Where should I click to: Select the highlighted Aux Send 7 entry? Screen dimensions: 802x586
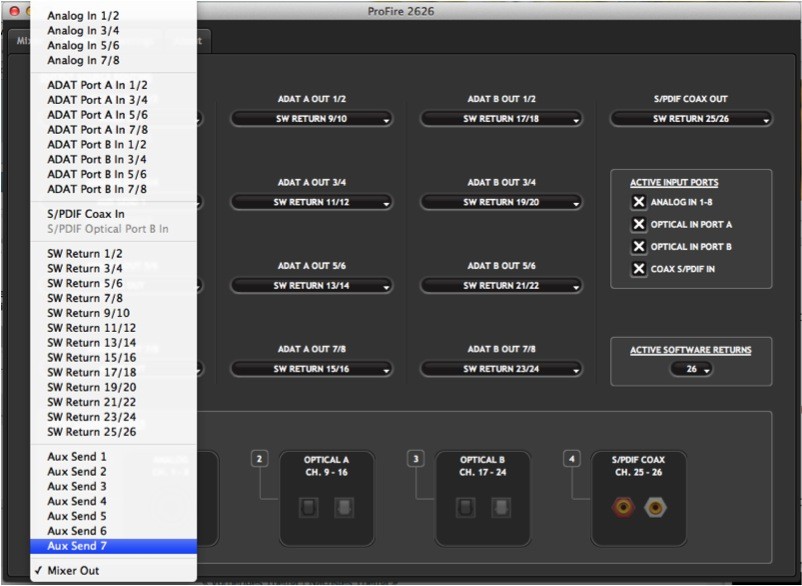[x=114, y=546]
